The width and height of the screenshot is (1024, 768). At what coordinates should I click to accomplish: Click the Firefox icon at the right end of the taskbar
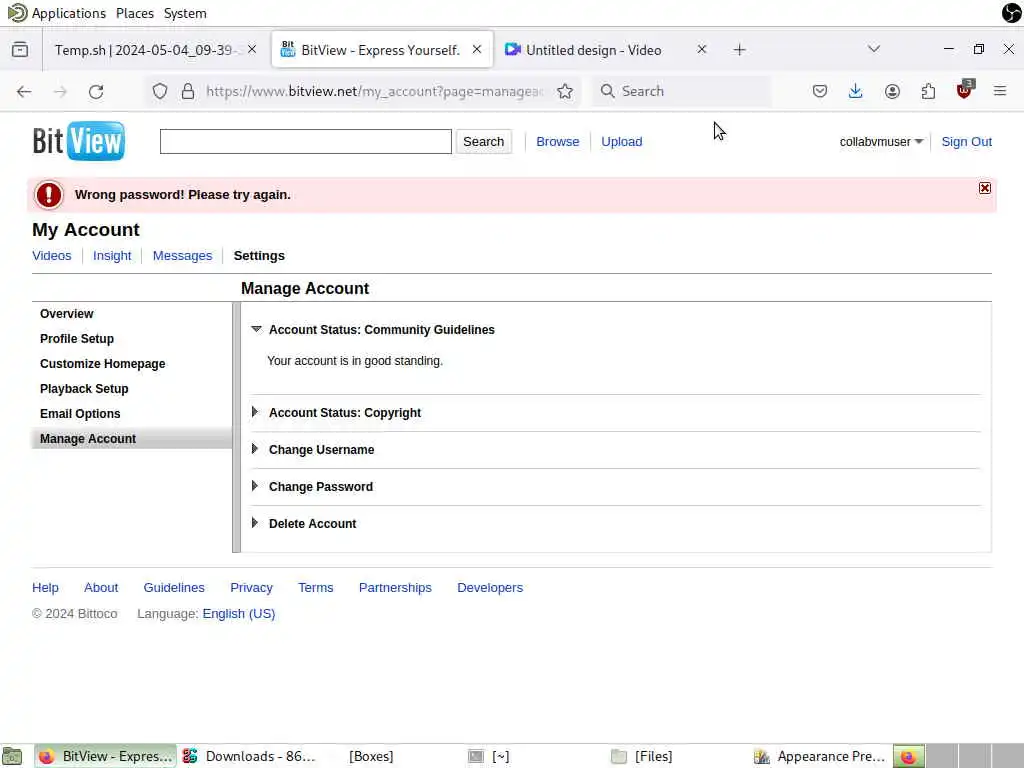[x=908, y=756]
